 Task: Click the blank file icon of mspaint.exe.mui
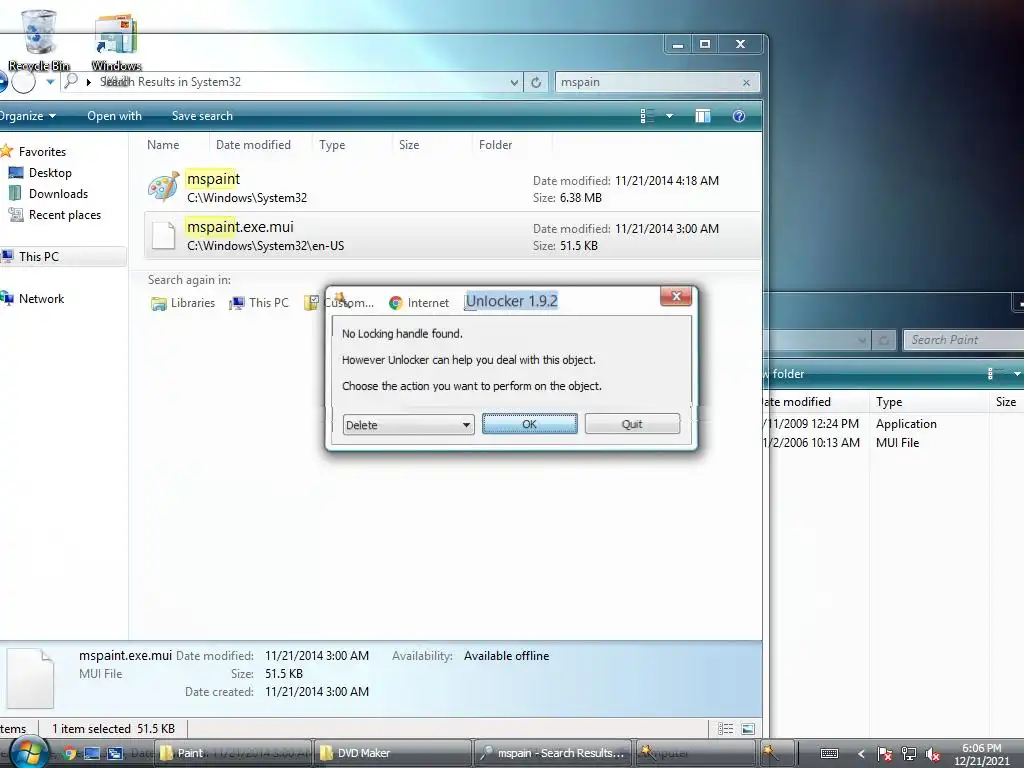pyautogui.click(x=163, y=236)
